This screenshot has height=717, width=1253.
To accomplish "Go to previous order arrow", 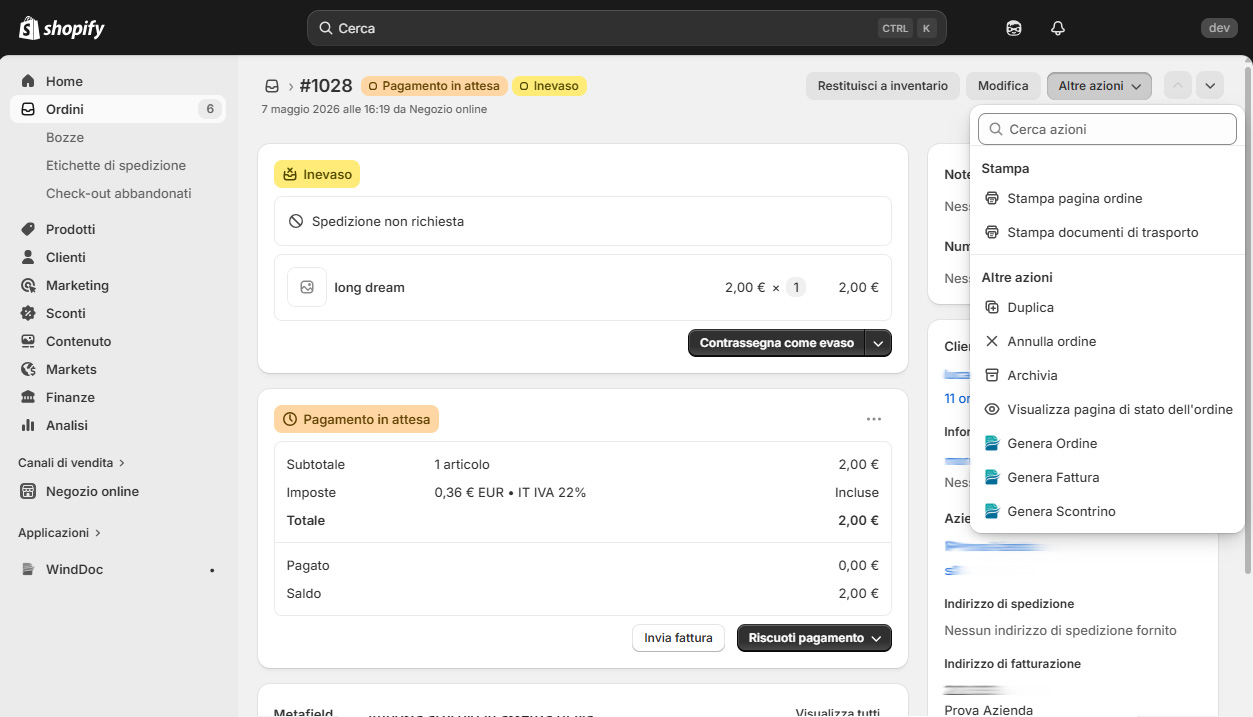I will coord(1178,86).
